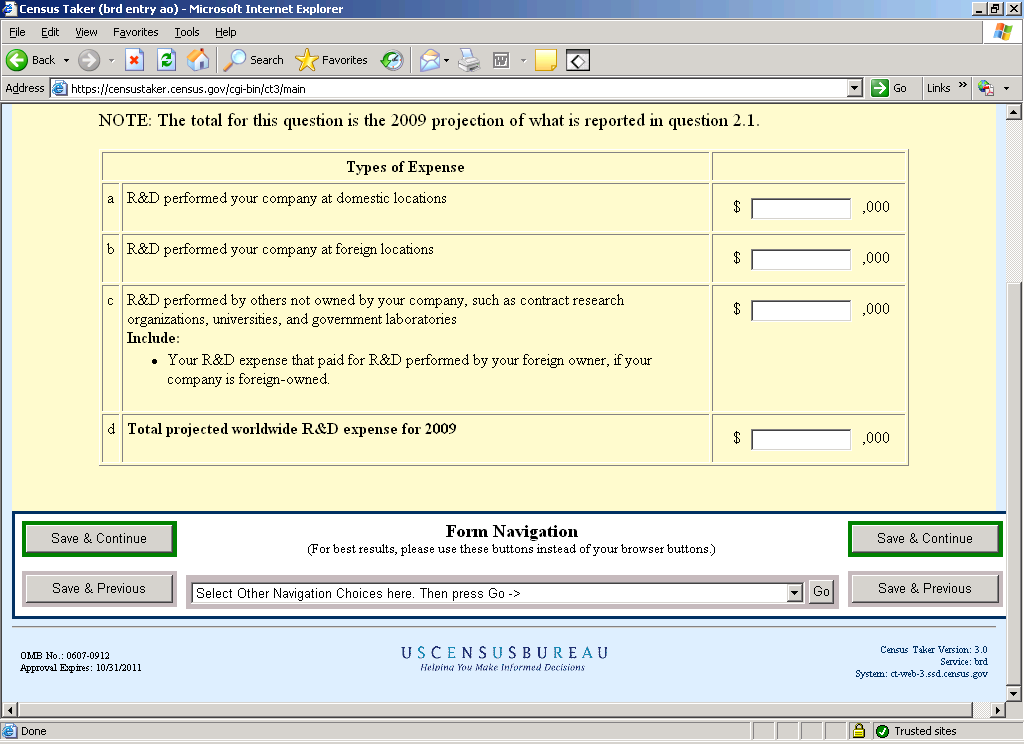Open the History toolbar icon
1024x744 pixels.
pos(391,60)
